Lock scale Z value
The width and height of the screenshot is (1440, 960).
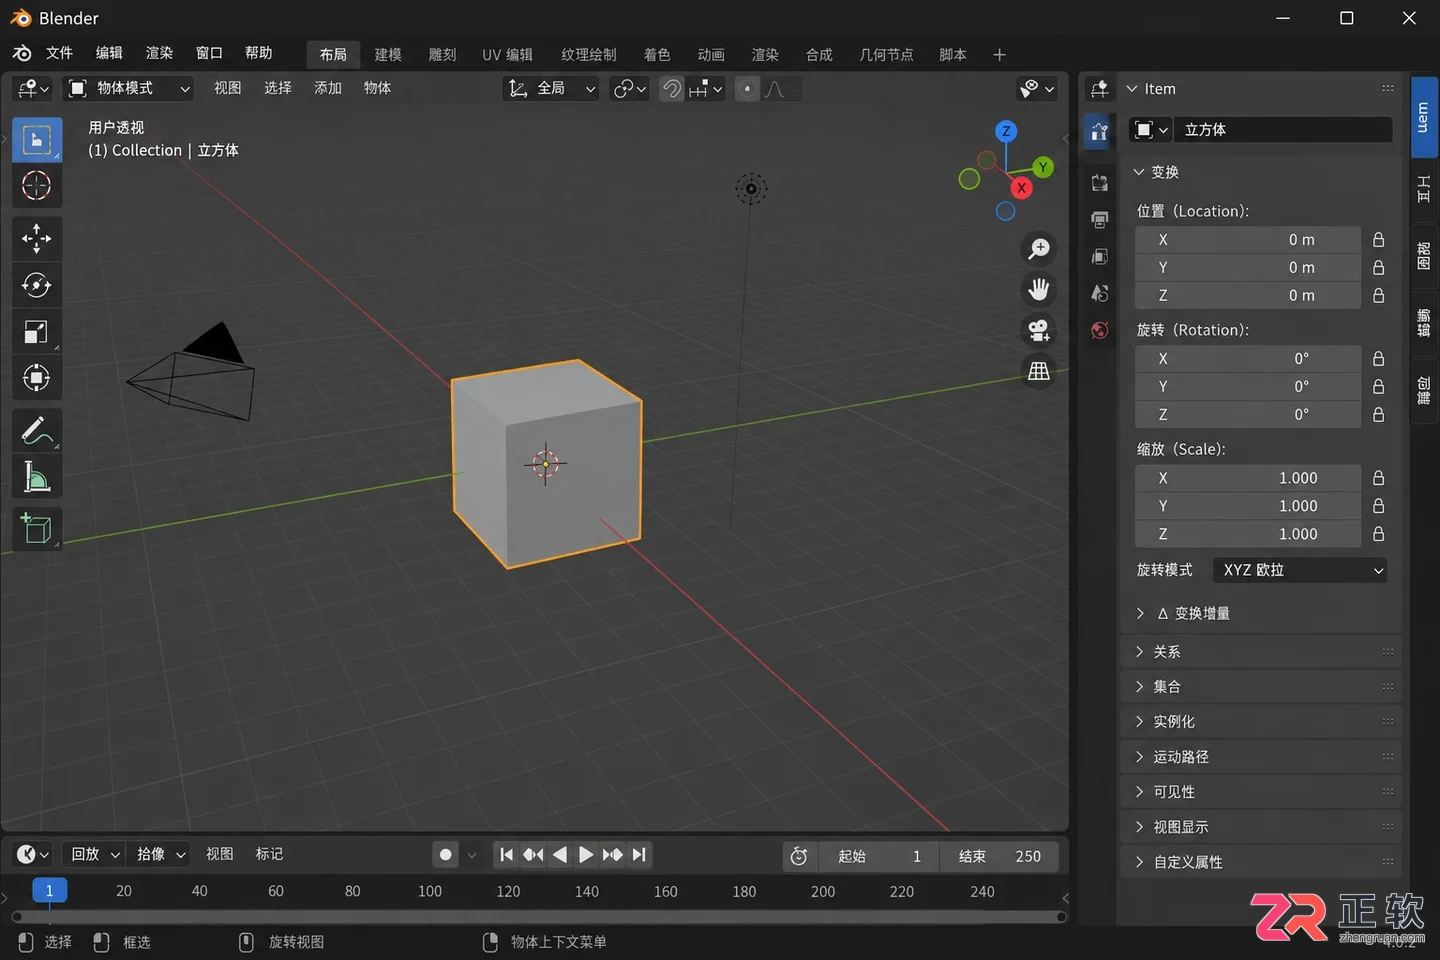pyautogui.click(x=1378, y=534)
